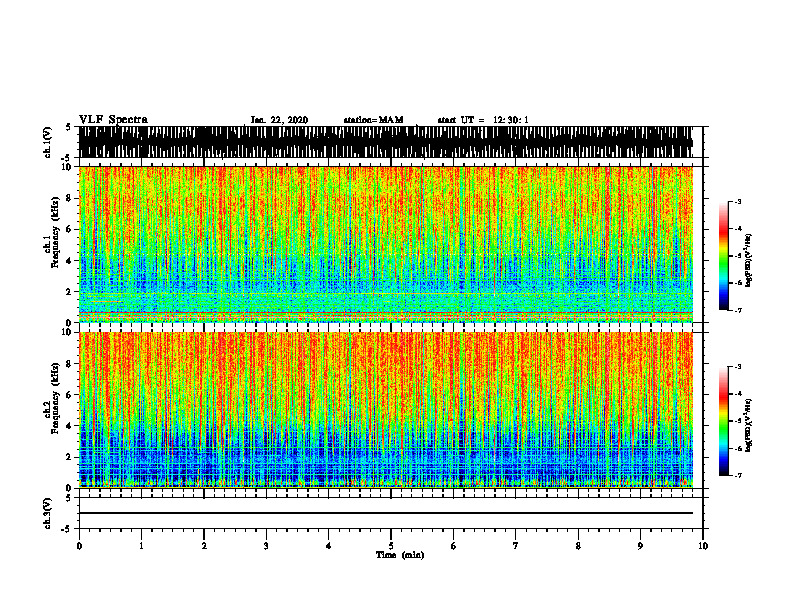Click the "-7" label on ch.2 color bar
The height and width of the screenshot is (612, 792).
click(737, 475)
